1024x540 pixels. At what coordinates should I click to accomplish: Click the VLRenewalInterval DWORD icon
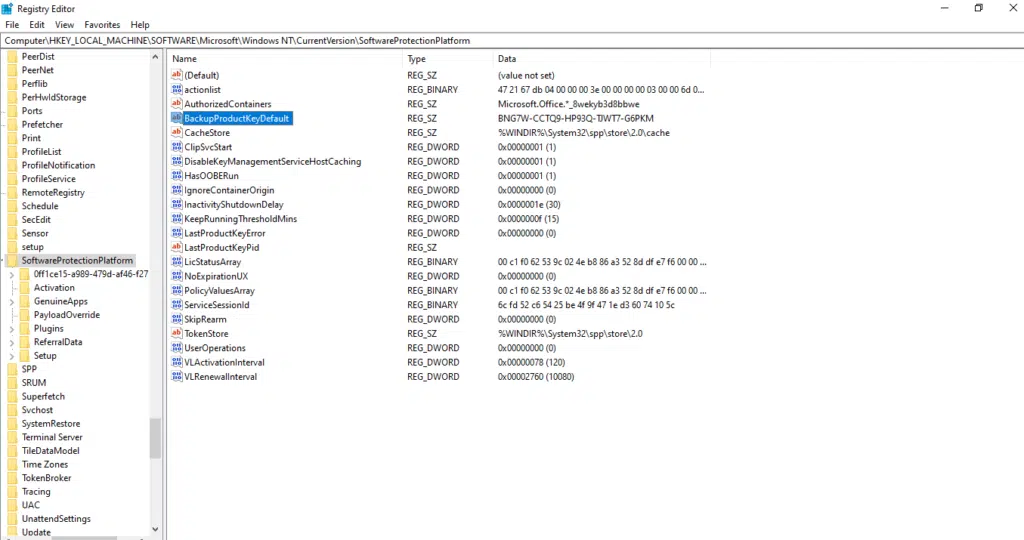176,377
